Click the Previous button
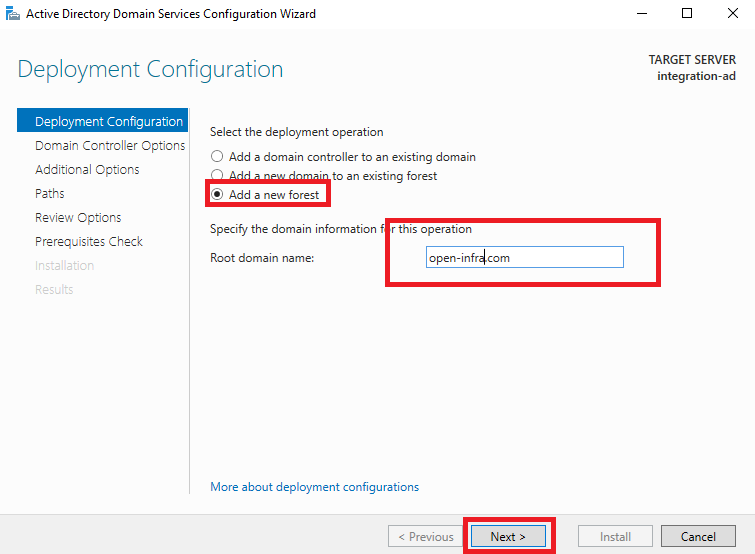Image resolution: width=755 pixels, height=554 pixels. click(x=426, y=536)
